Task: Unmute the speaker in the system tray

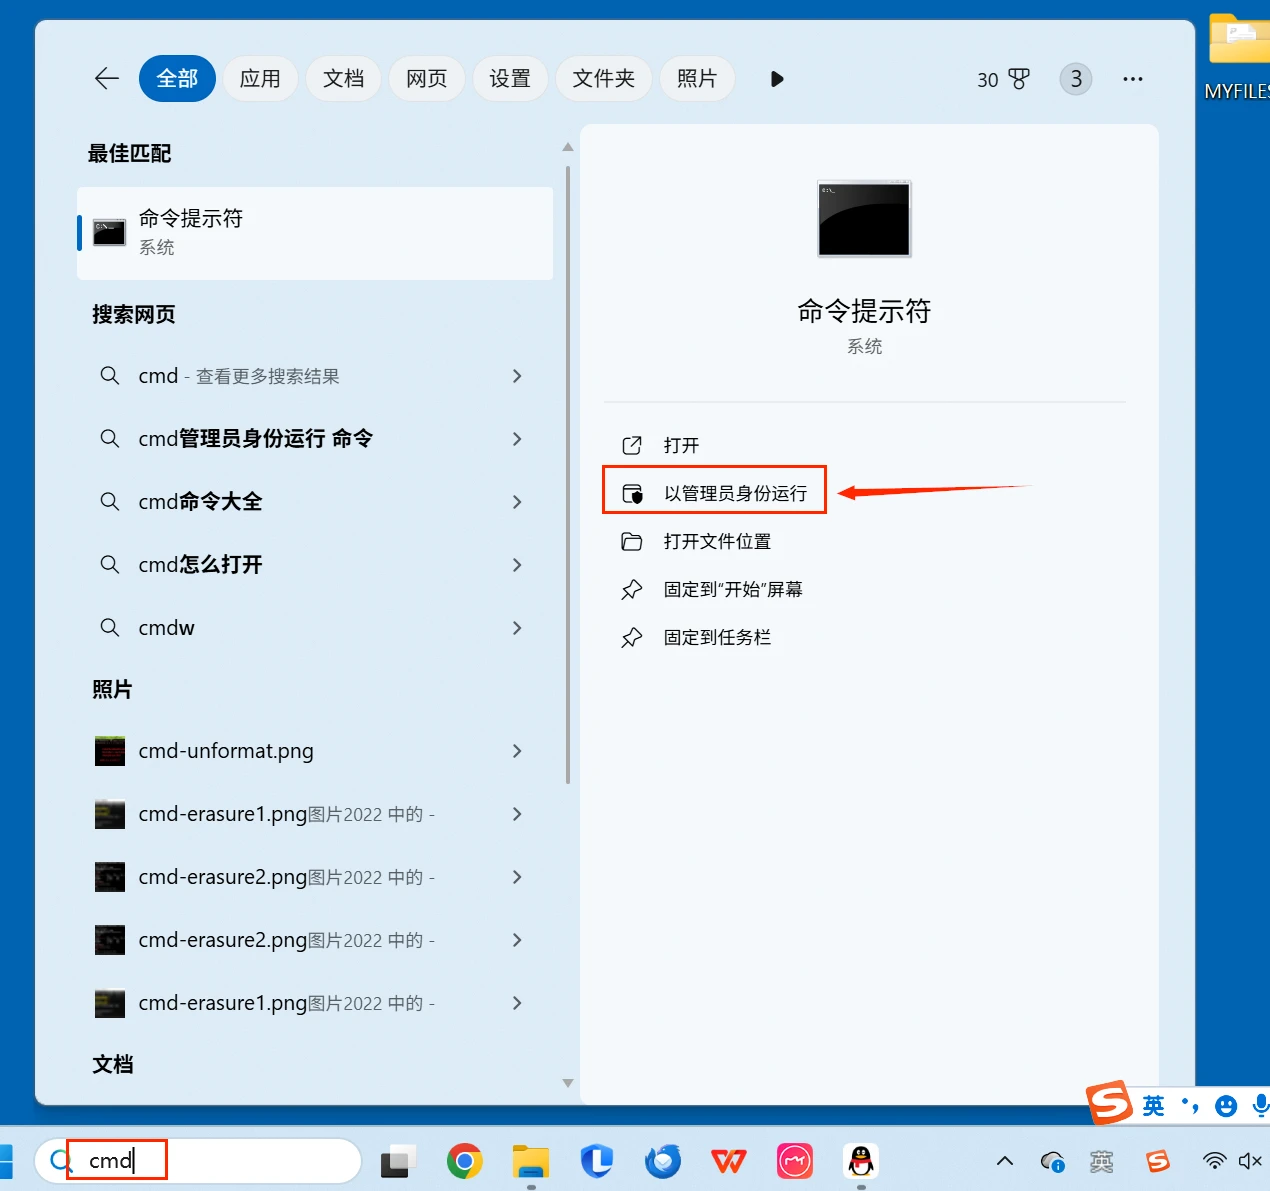Action: point(1248,1161)
